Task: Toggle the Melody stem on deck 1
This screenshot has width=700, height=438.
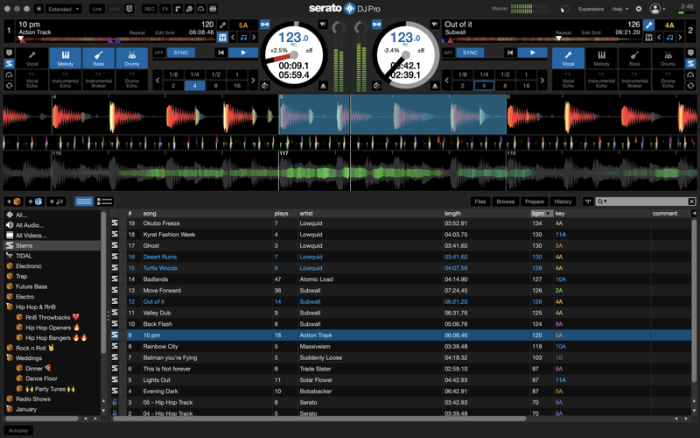Action: tap(65, 58)
